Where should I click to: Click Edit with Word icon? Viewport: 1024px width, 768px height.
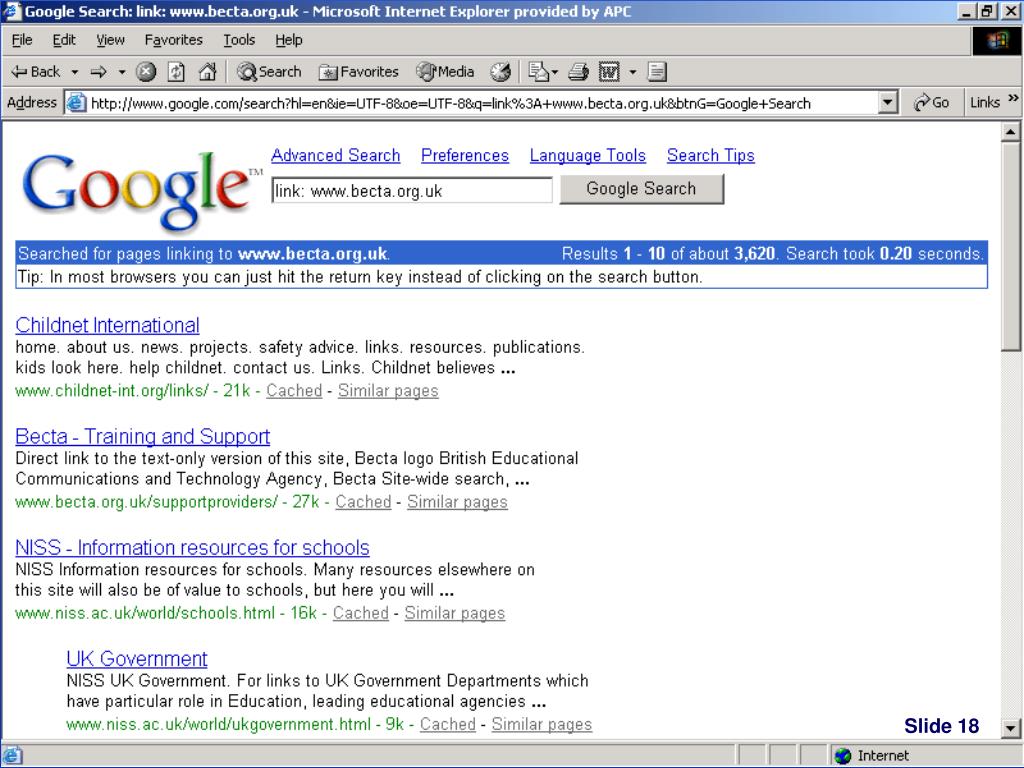[609, 72]
